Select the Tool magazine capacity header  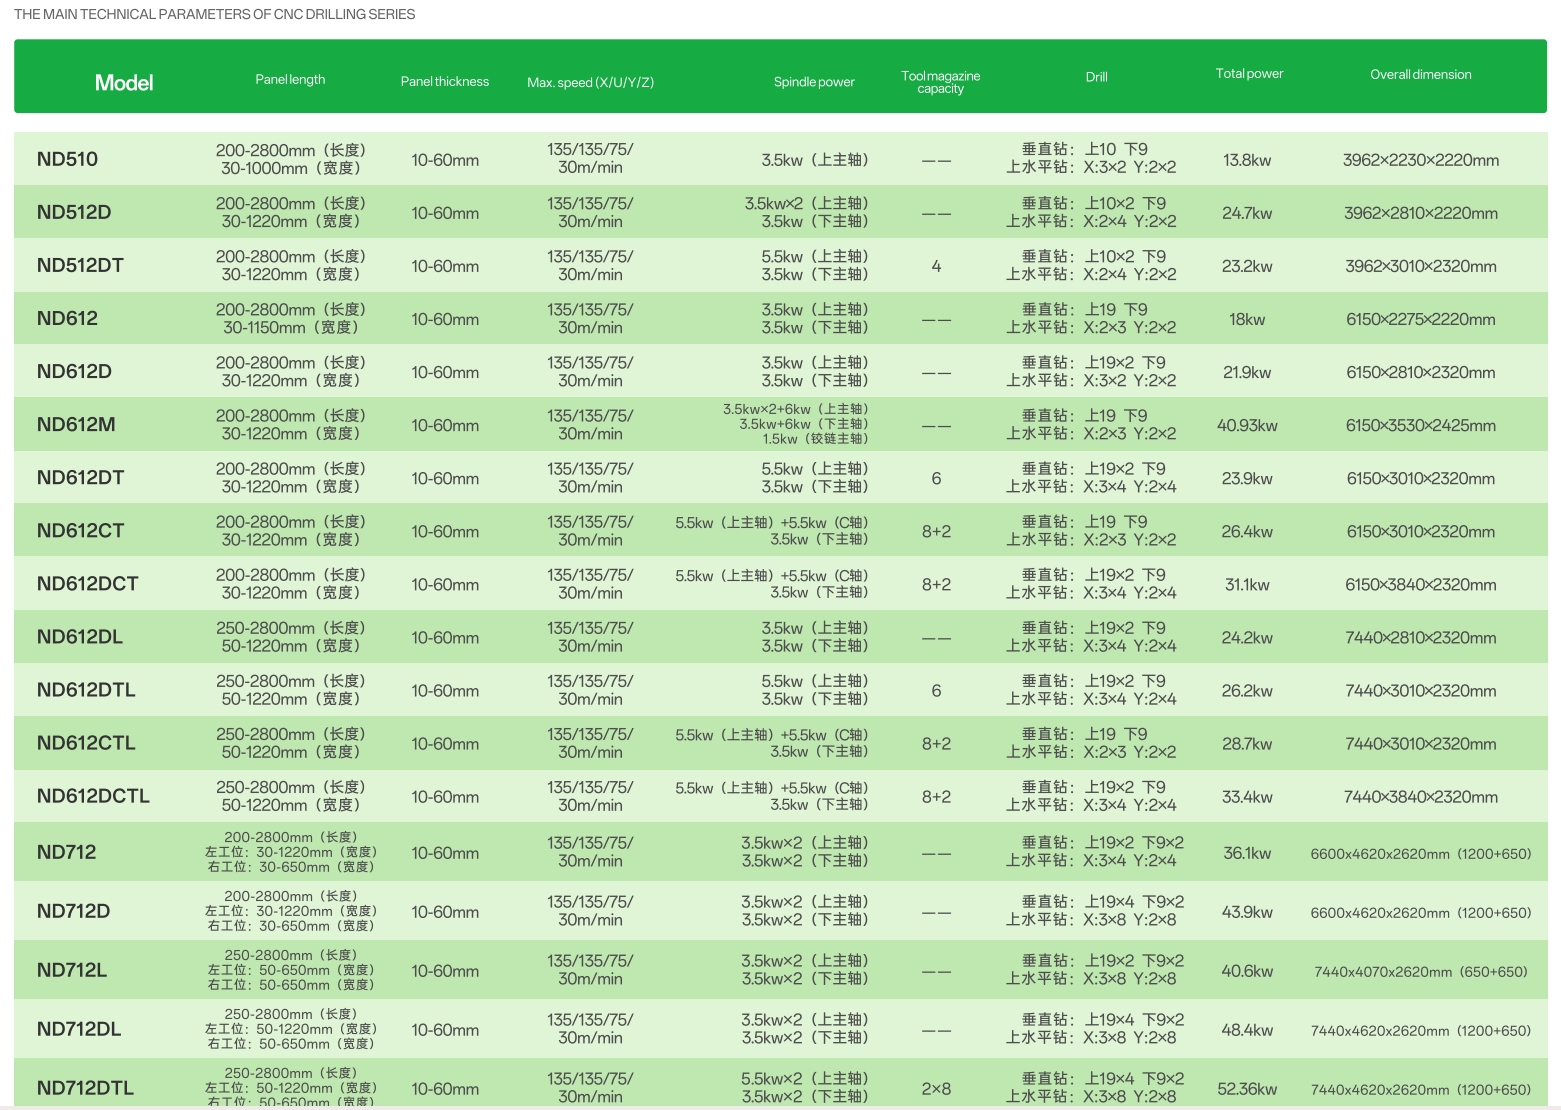(940, 82)
